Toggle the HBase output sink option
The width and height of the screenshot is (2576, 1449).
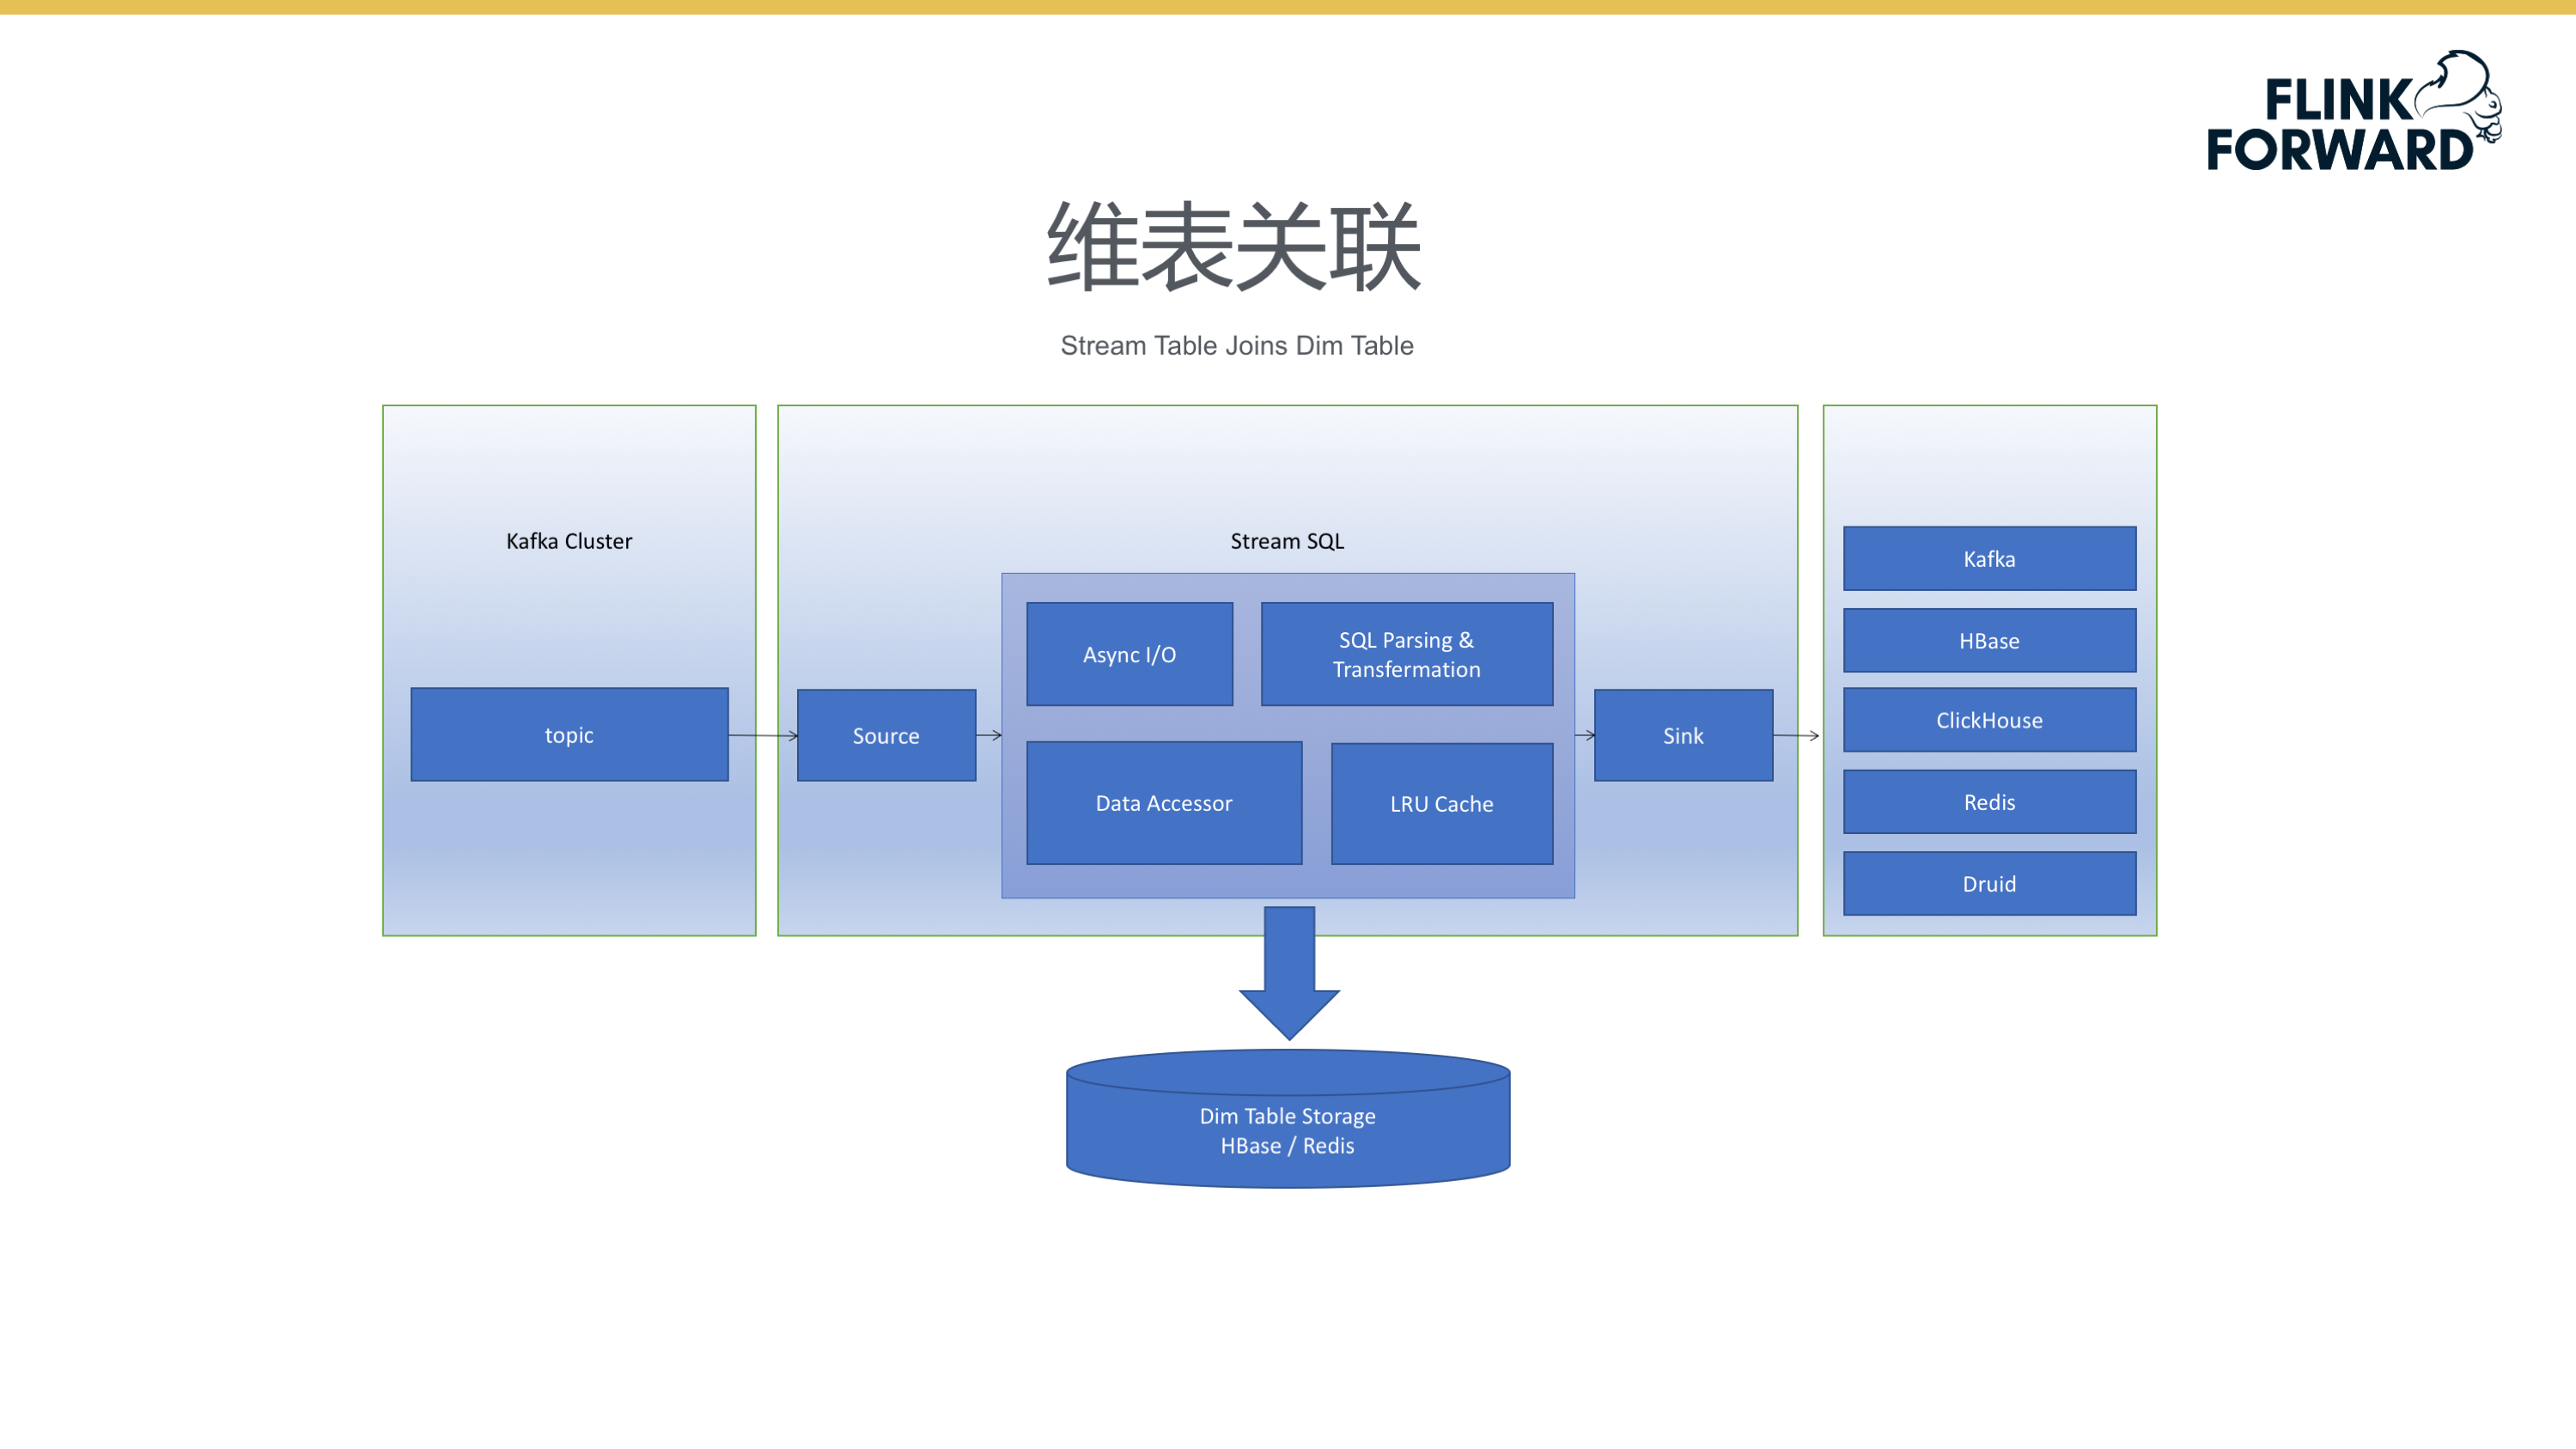(x=1988, y=641)
